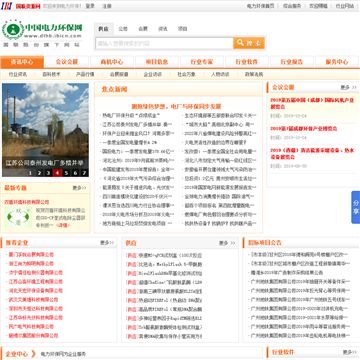Switch slideshow to slide 6
The image size is (360, 360).
coord(75,173)
